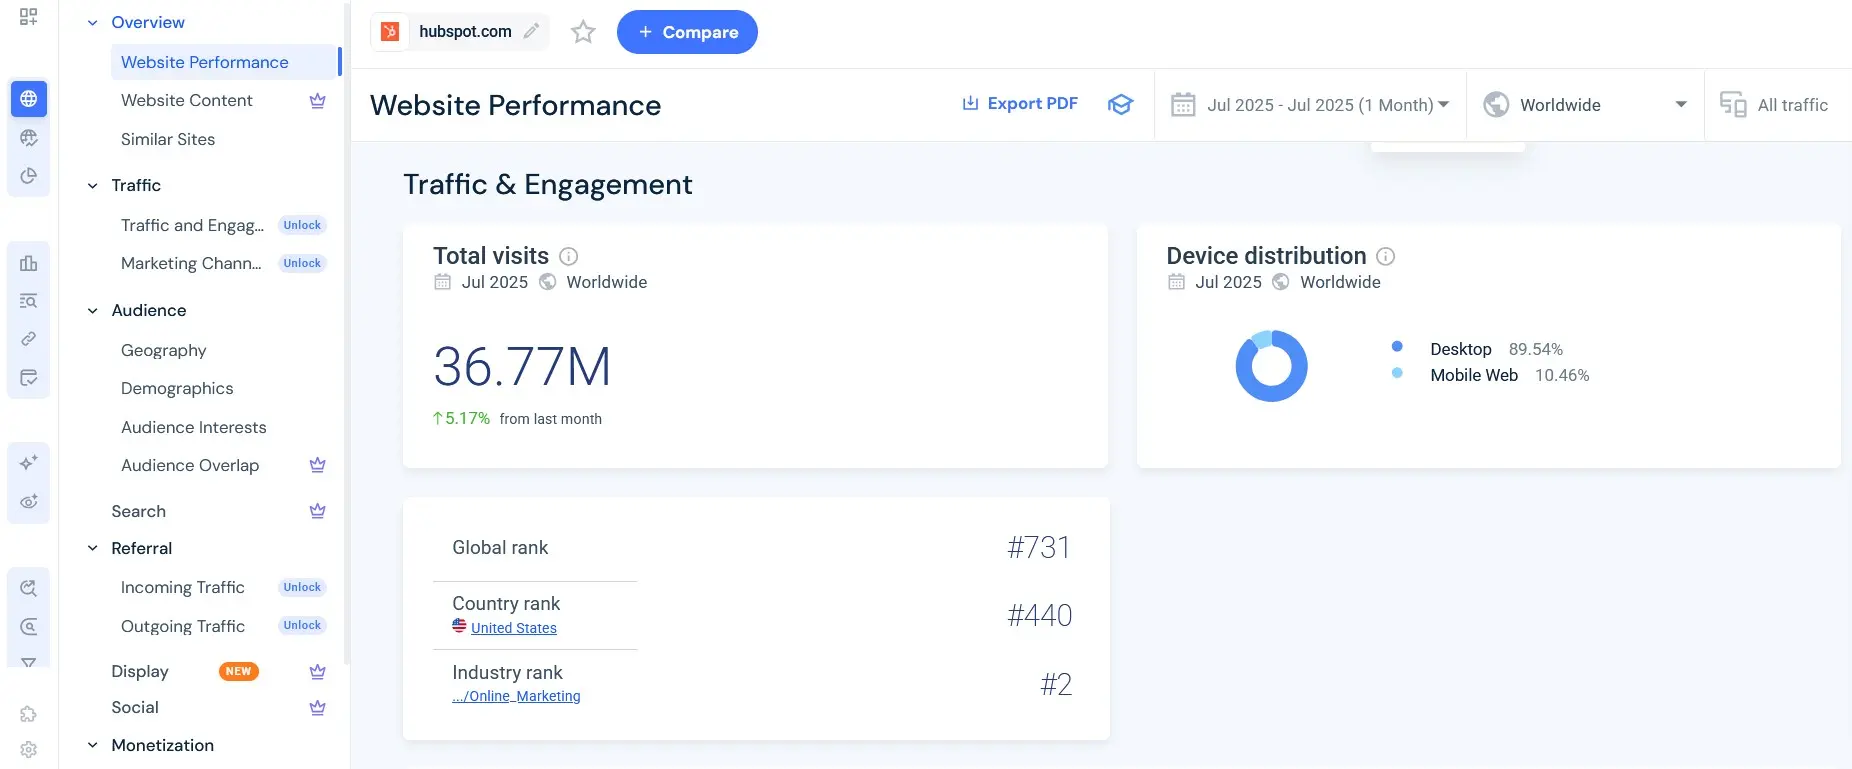Select Similar Sites in the sidebar

coord(168,139)
